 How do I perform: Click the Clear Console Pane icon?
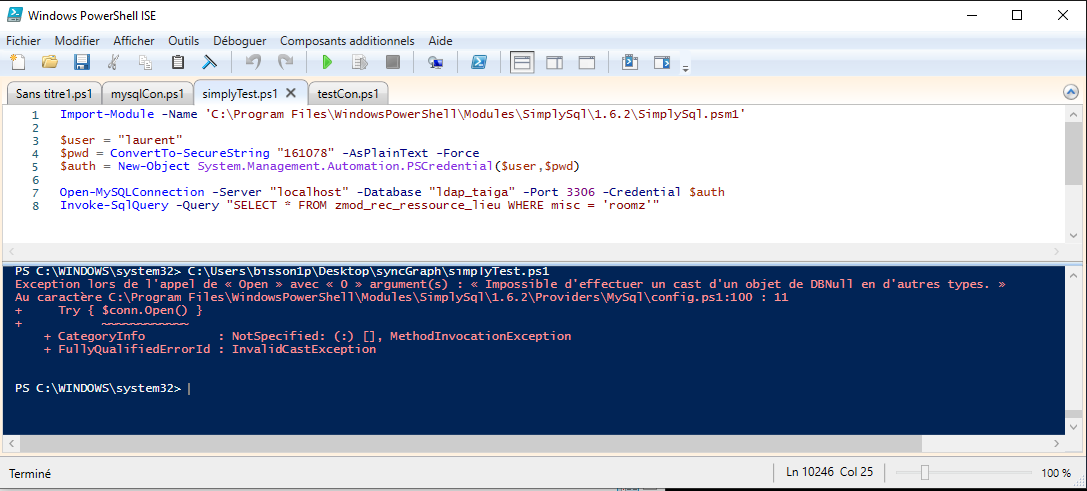coord(211,63)
